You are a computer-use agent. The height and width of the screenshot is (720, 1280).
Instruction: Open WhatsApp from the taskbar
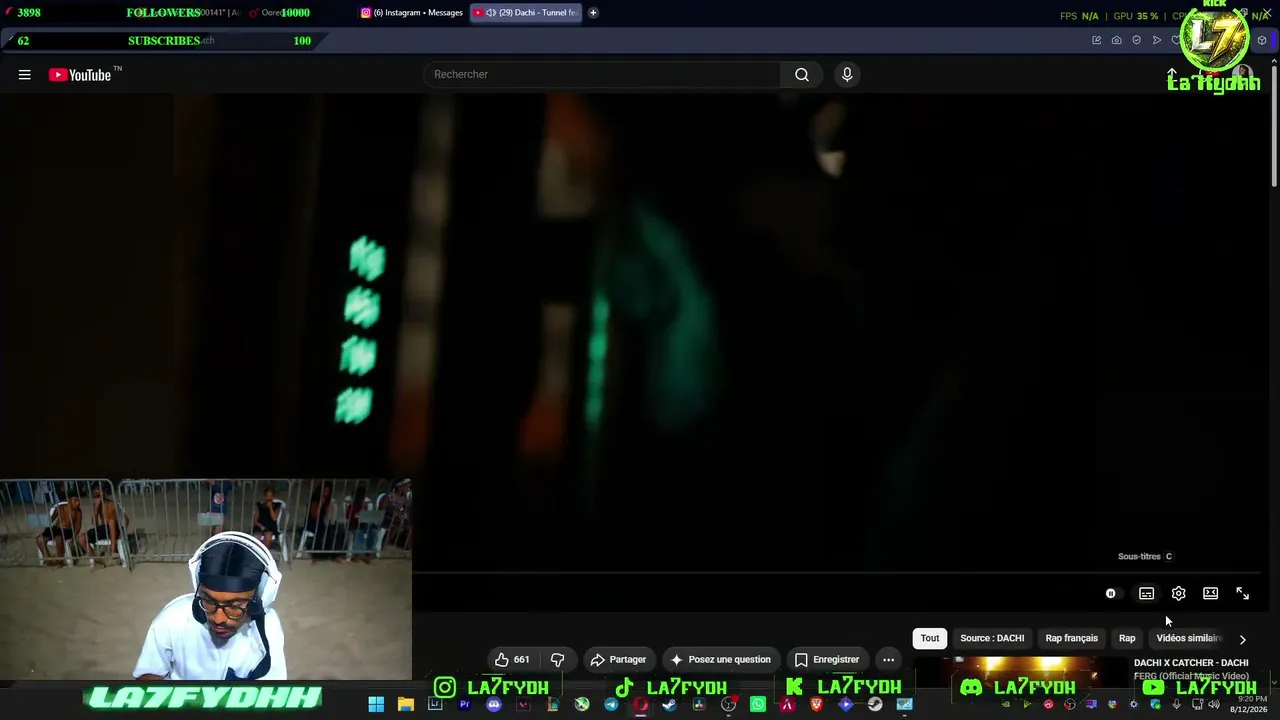758,705
